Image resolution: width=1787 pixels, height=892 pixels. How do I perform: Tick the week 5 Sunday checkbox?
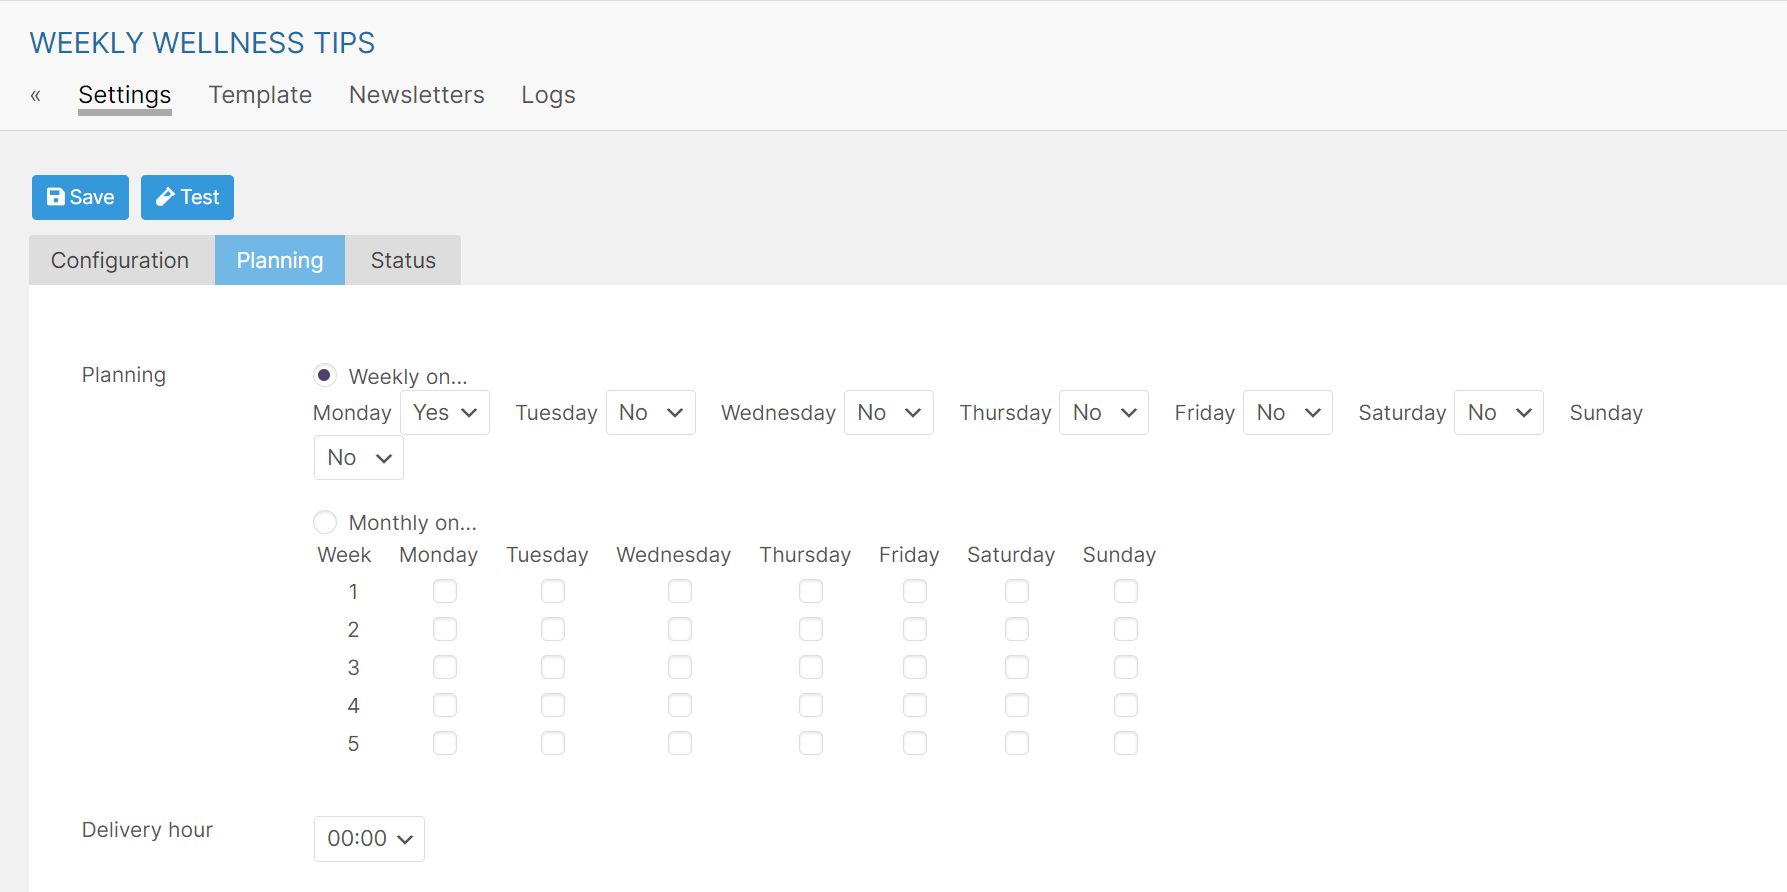[x=1126, y=743]
